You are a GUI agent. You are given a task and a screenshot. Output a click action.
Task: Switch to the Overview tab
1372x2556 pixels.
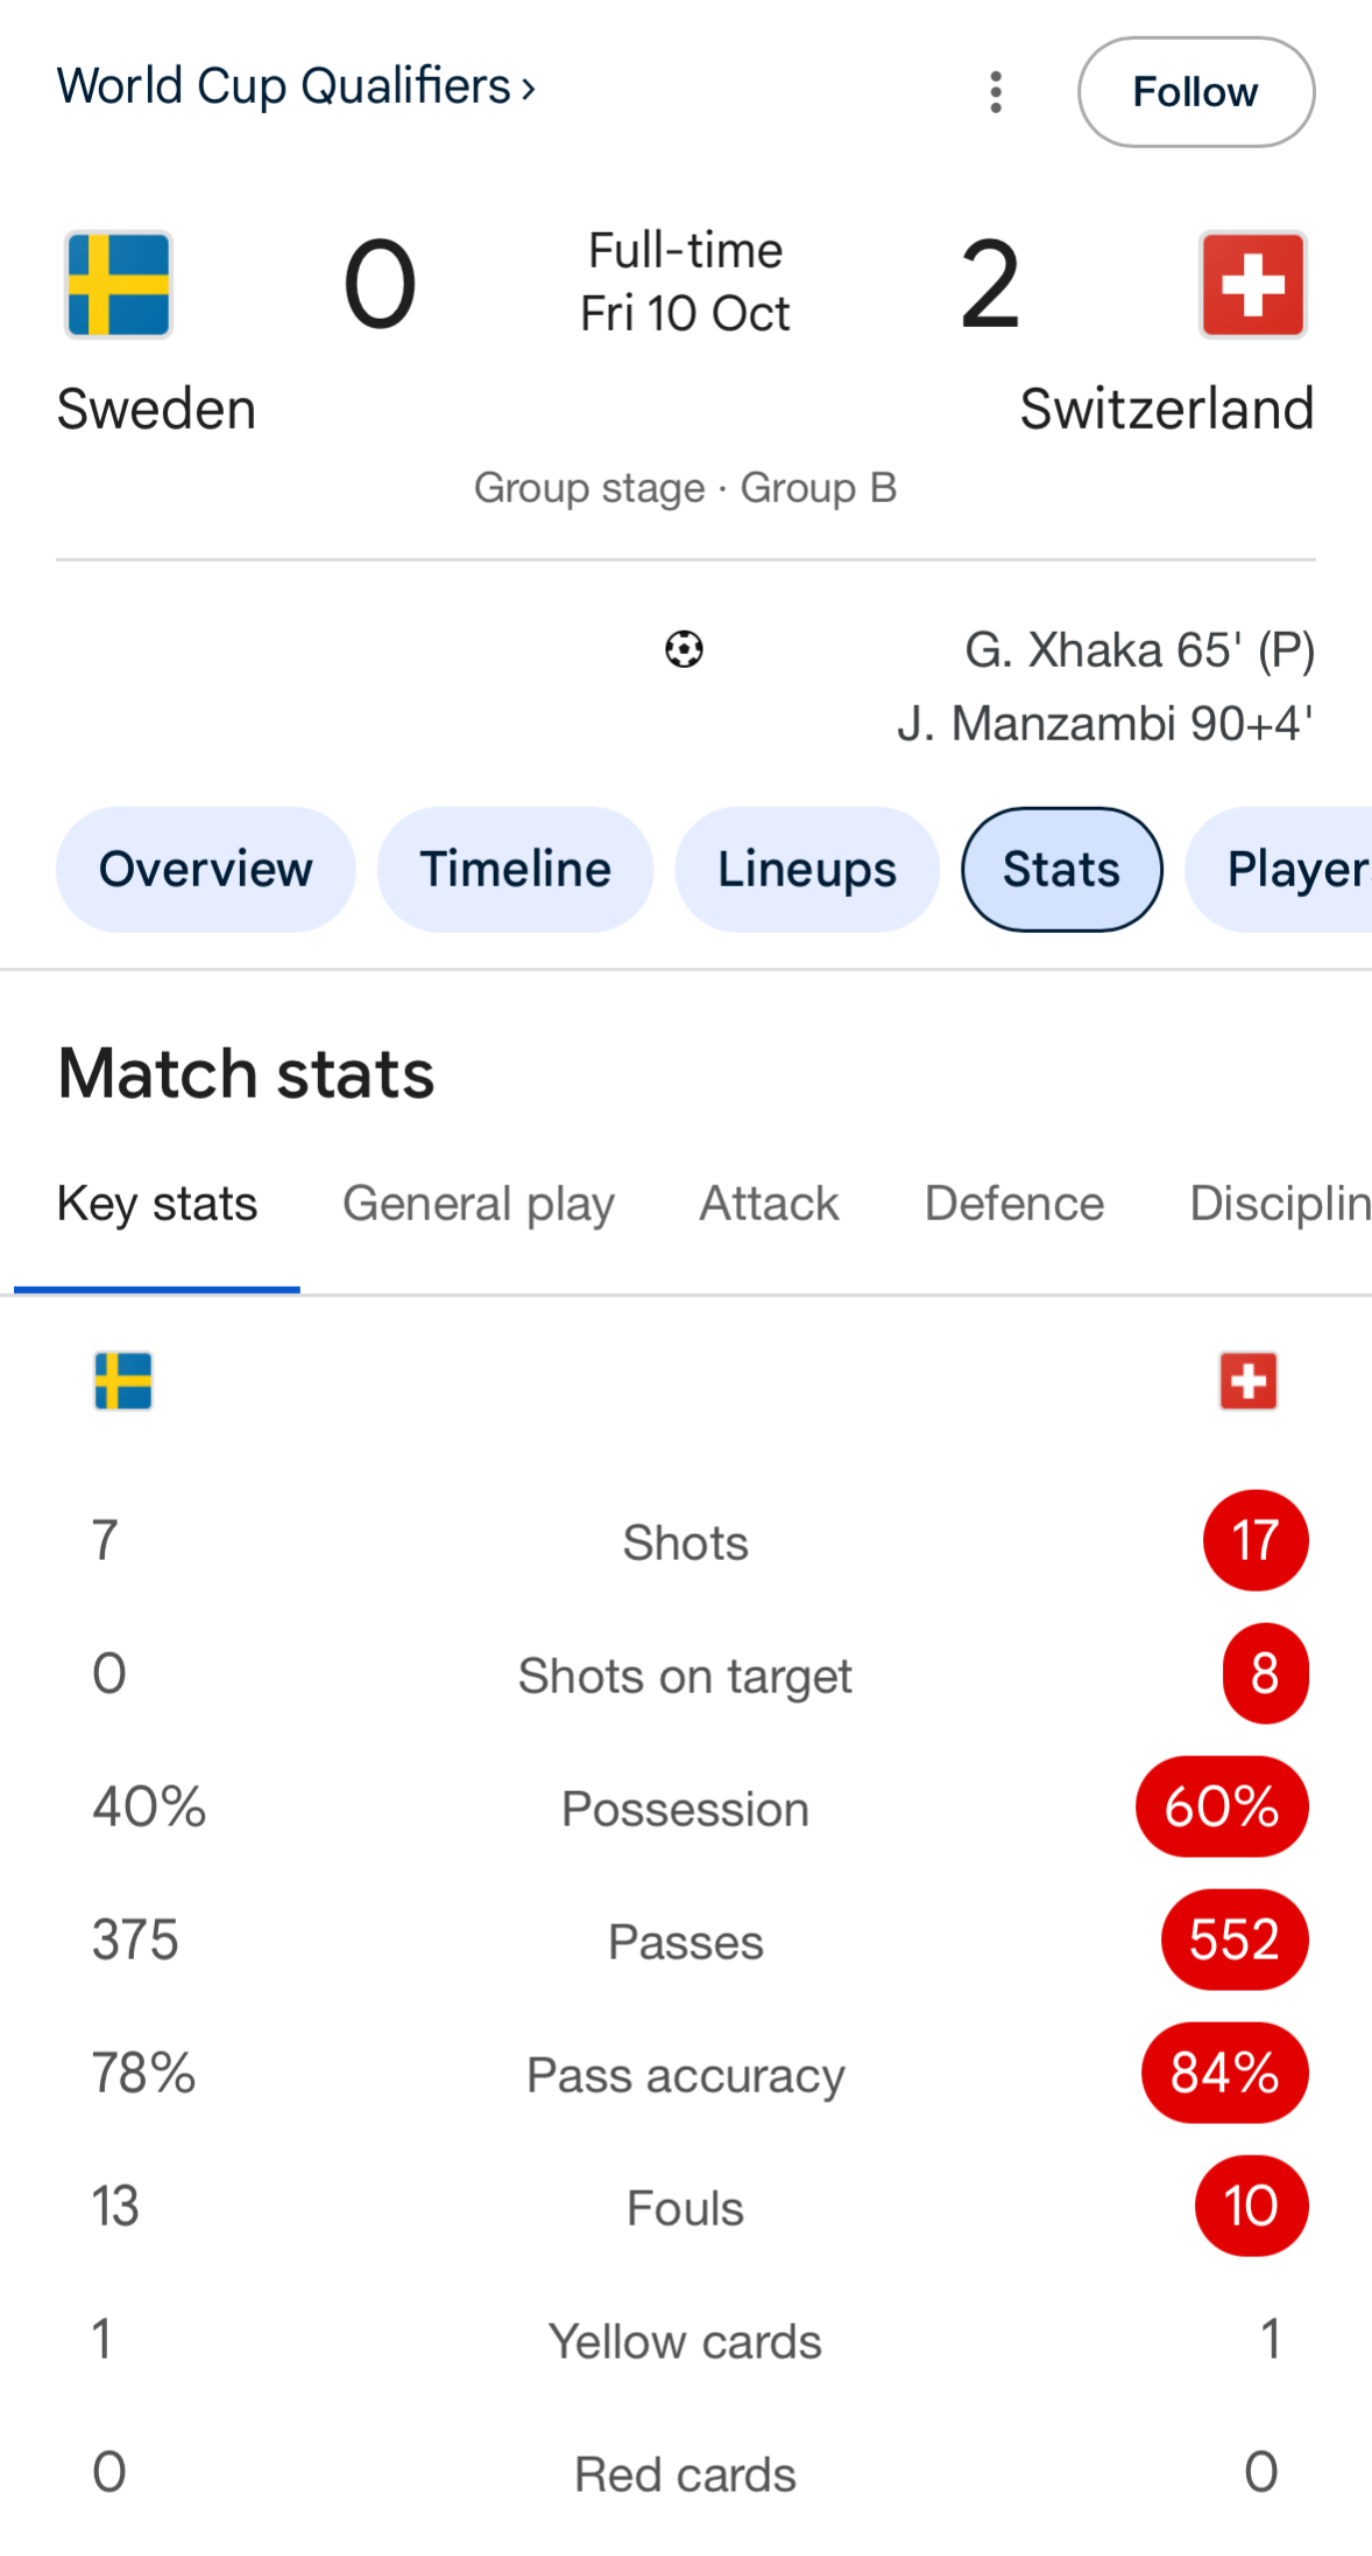205,869
